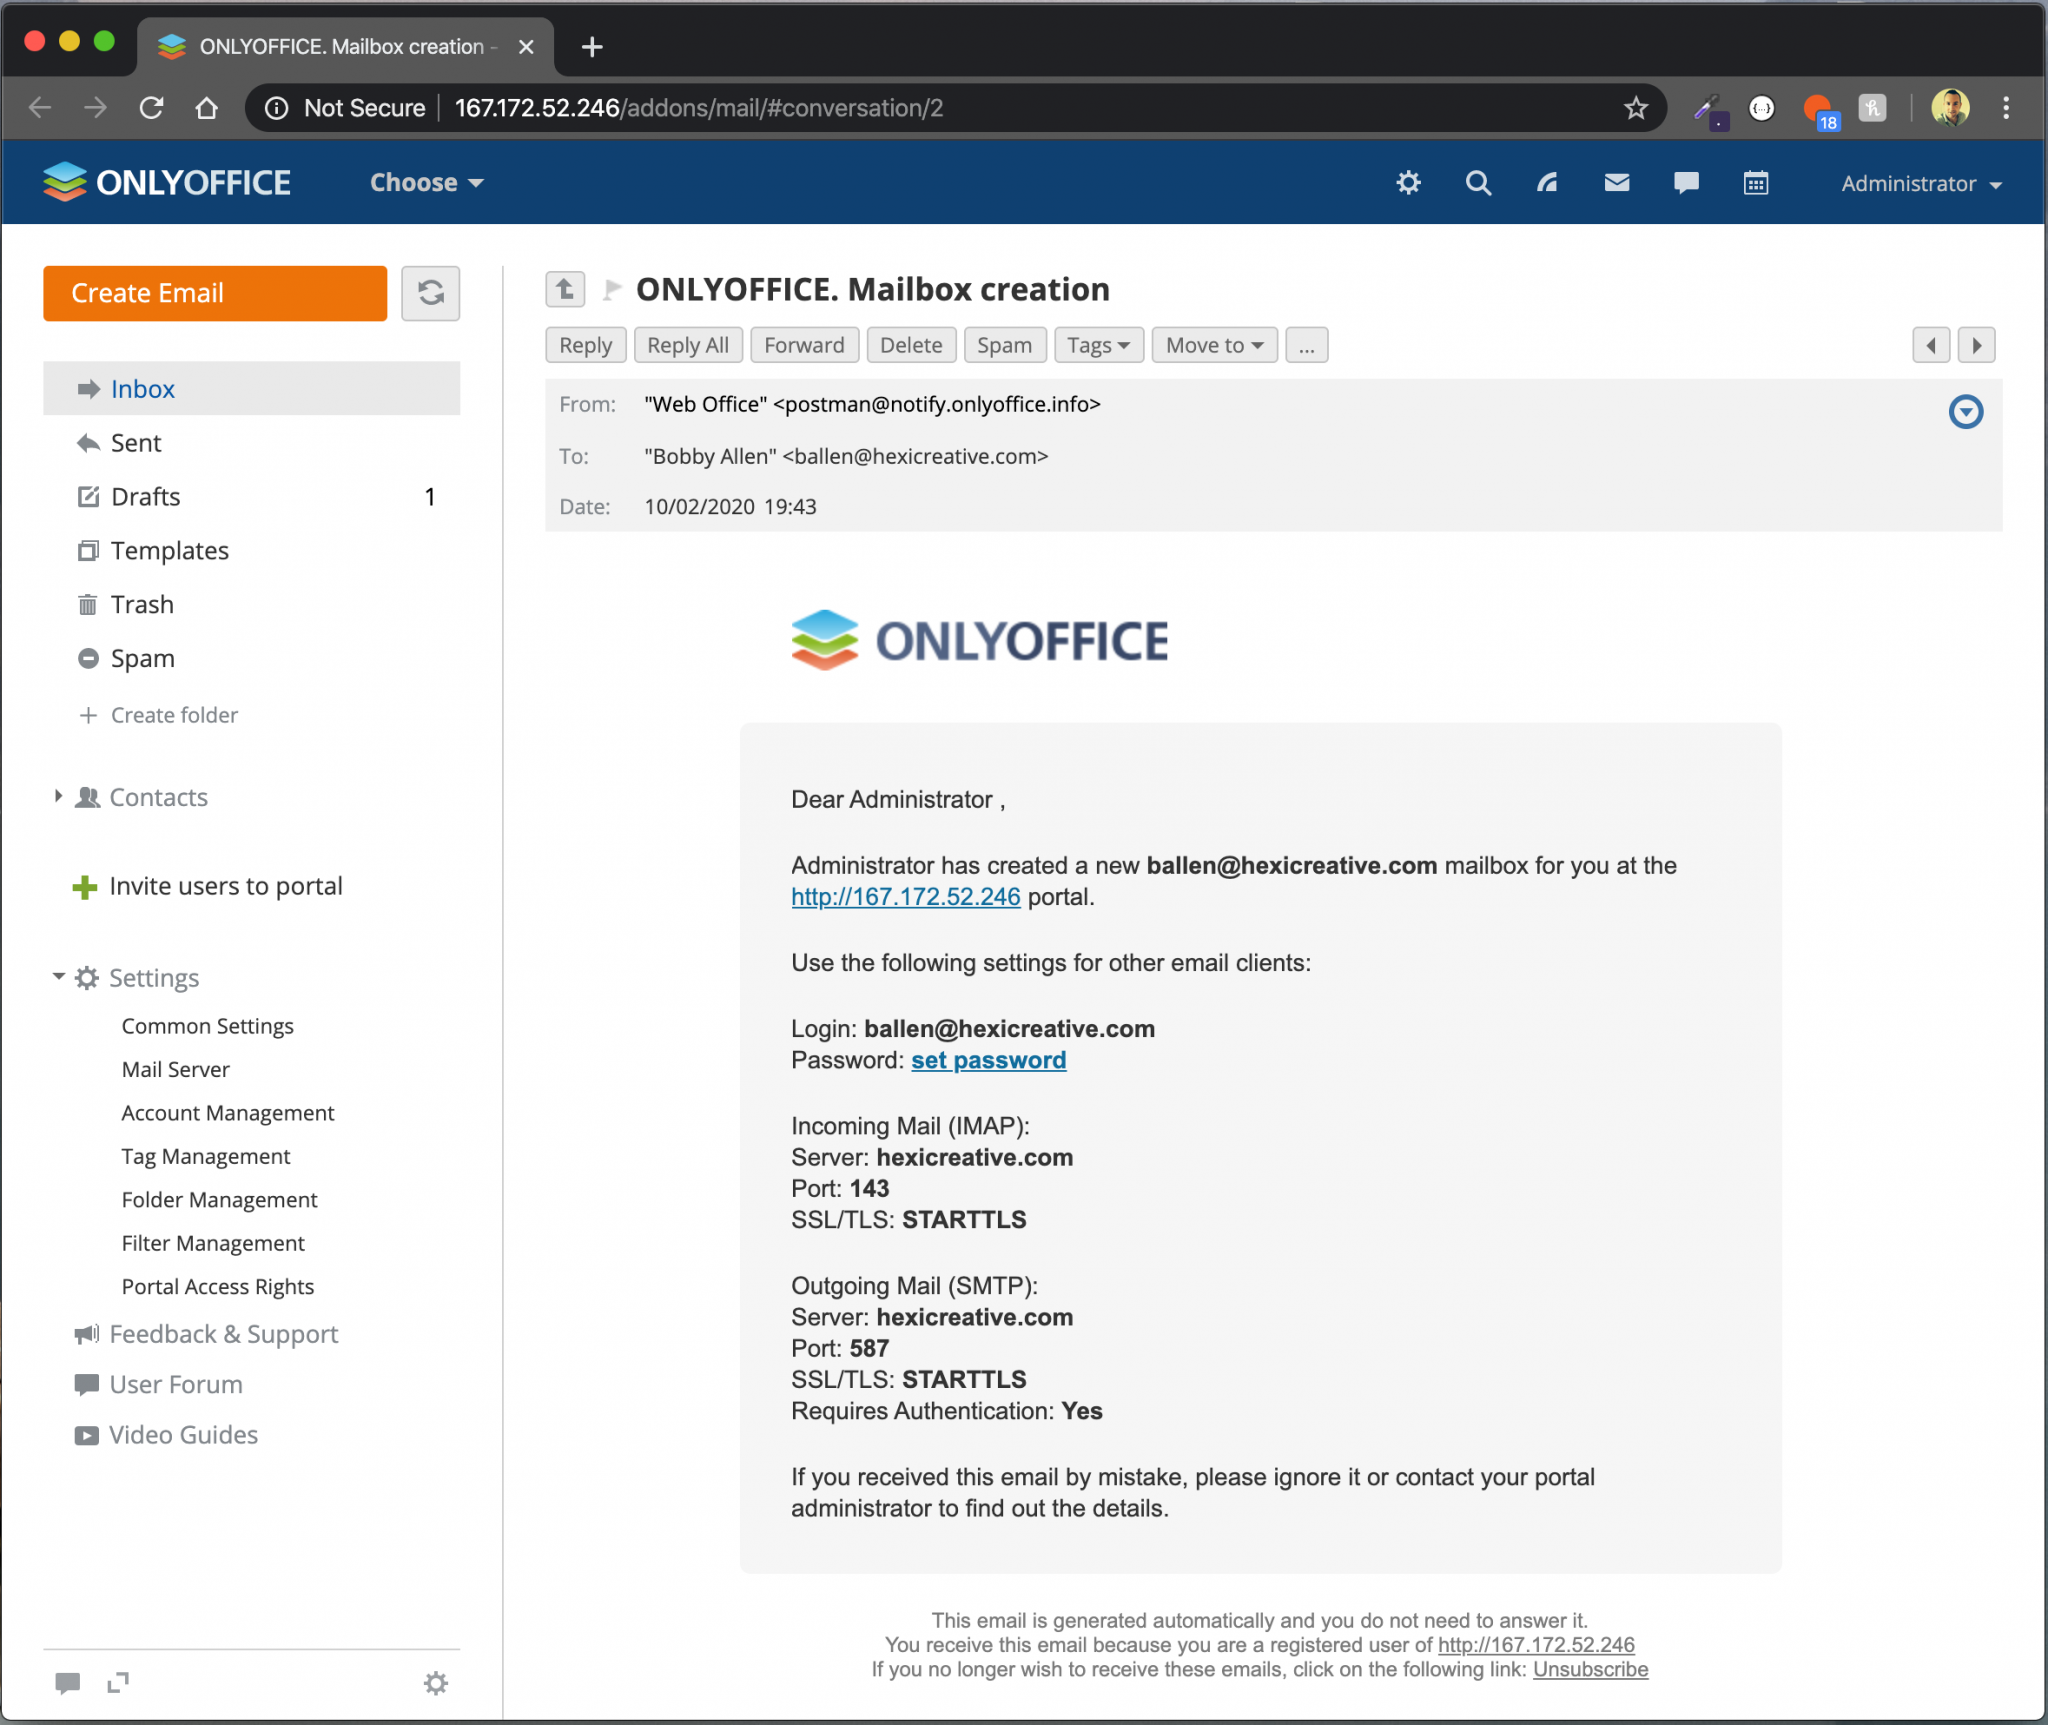
Task: Click the ONLYOFFICE logo in header
Action: coord(166,183)
